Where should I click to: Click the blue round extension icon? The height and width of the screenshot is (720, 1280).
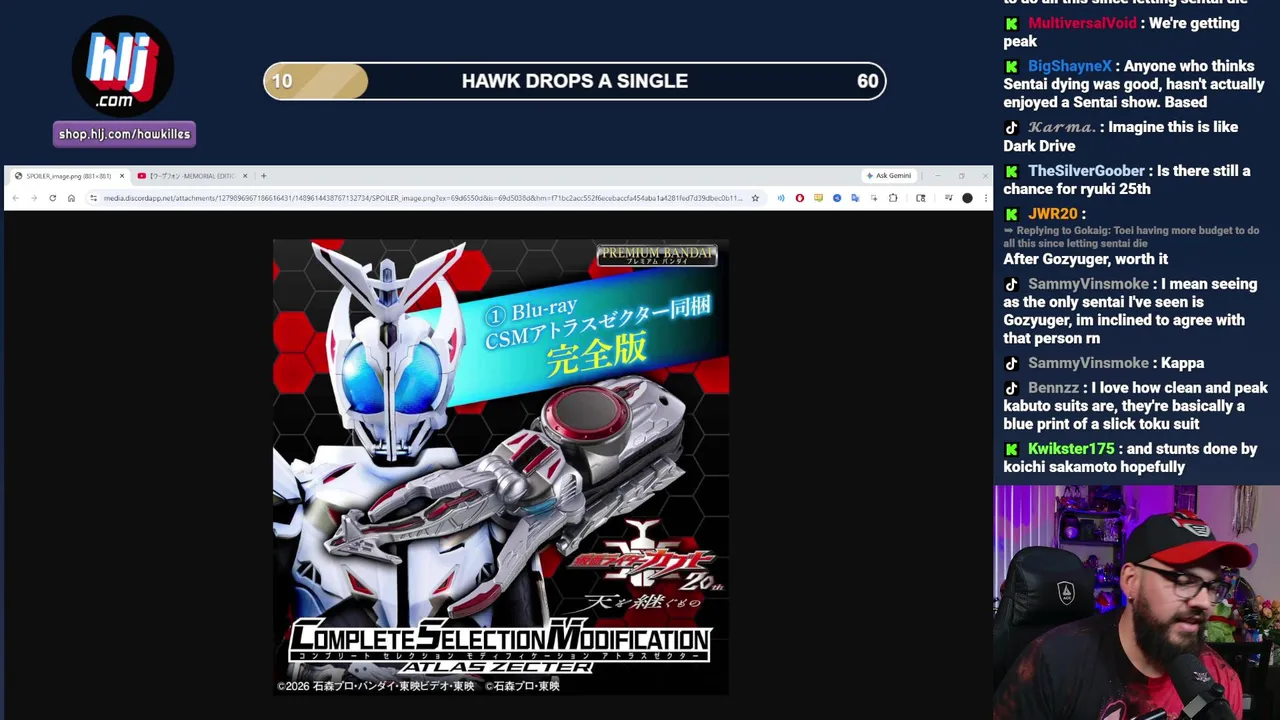[x=837, y=198]
